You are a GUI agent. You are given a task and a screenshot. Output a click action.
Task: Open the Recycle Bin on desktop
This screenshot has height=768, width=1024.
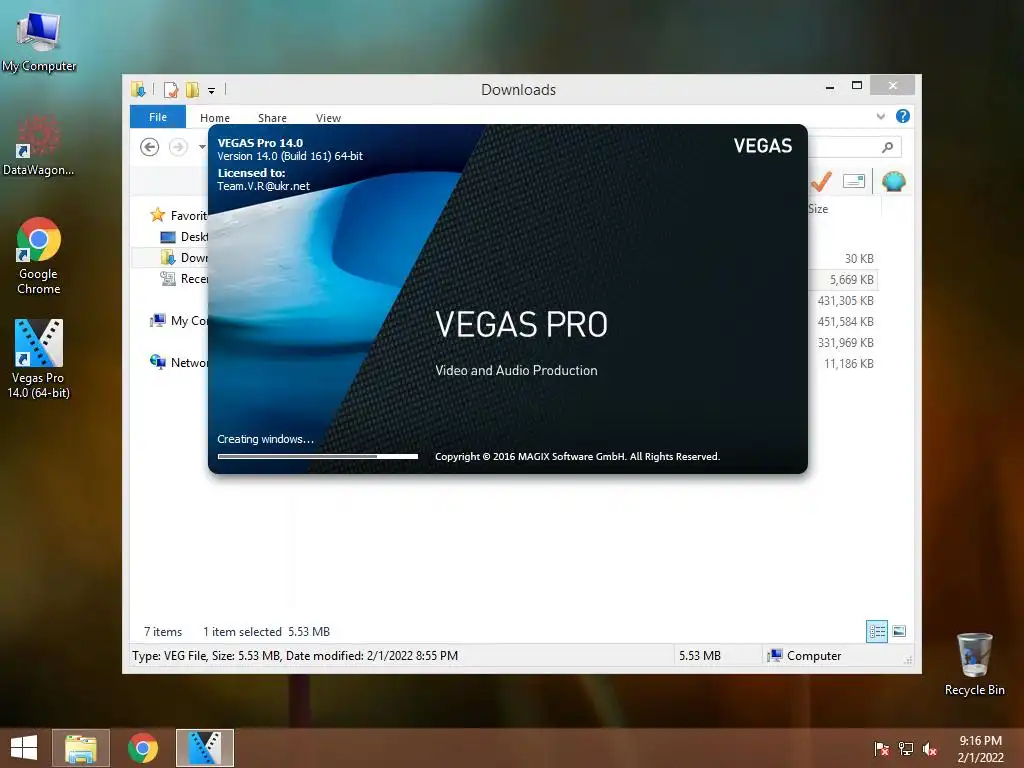point(974,664)
